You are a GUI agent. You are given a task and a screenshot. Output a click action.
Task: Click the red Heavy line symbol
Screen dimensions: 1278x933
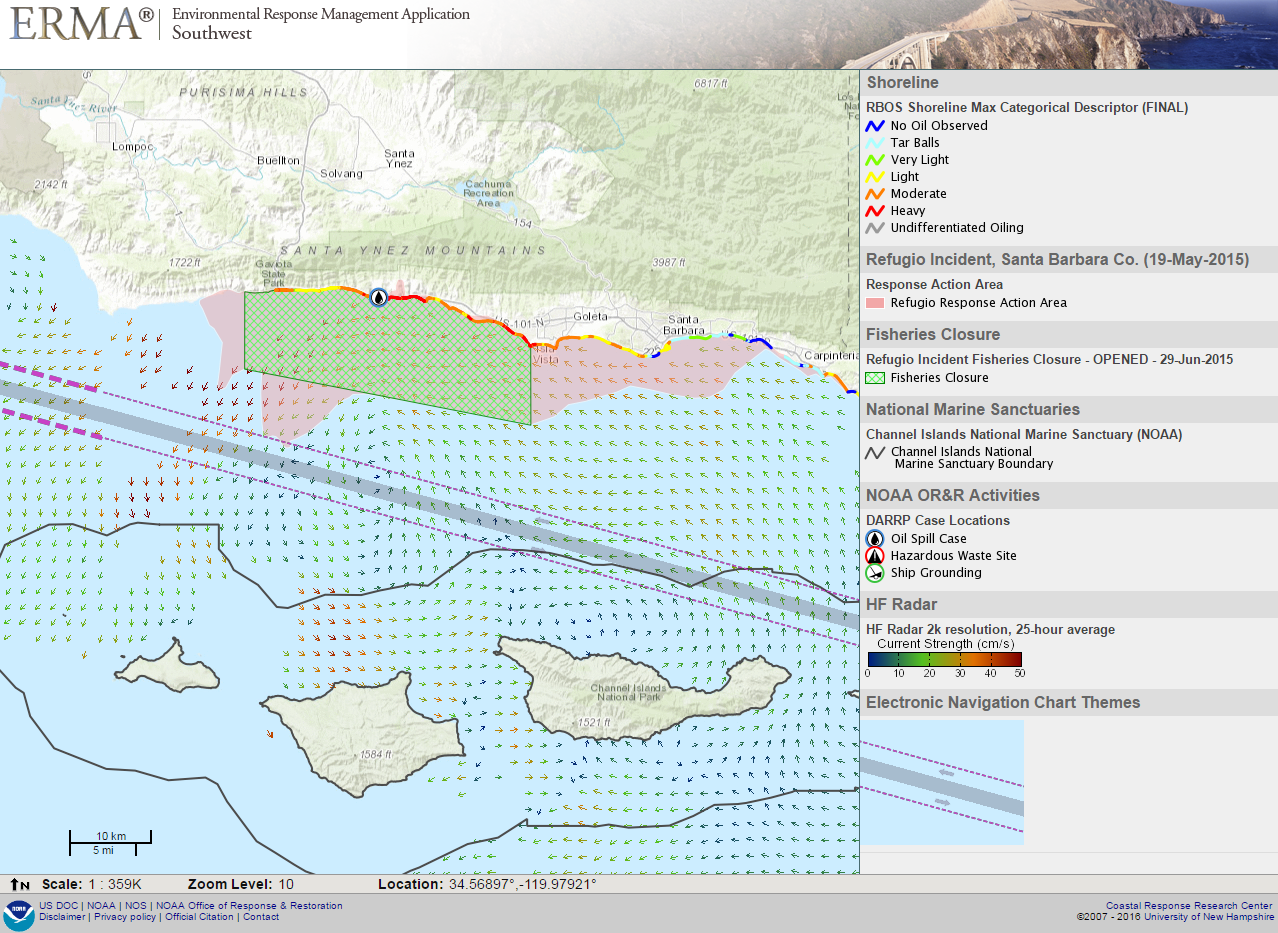pyautogui.click(x=875, y=211)
